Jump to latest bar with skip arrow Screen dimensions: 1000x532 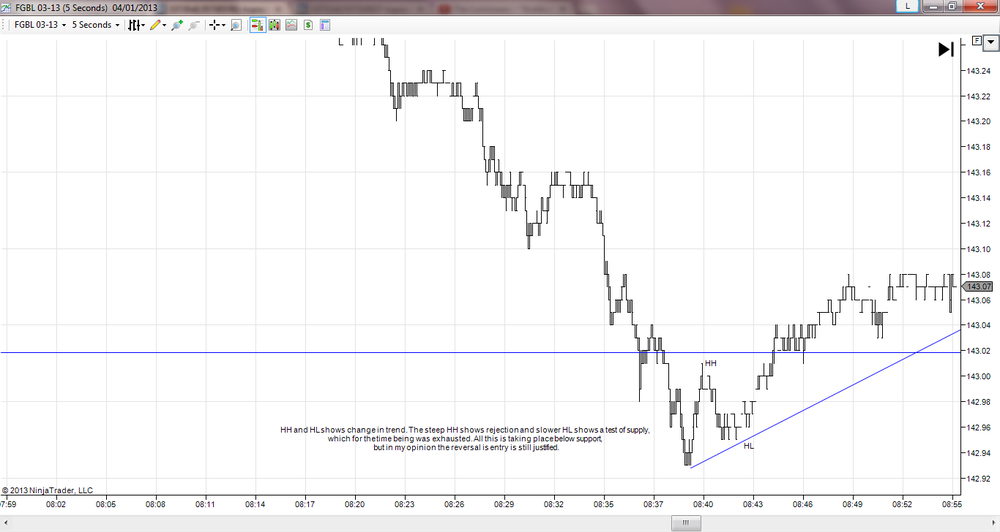tap(946, 49)
